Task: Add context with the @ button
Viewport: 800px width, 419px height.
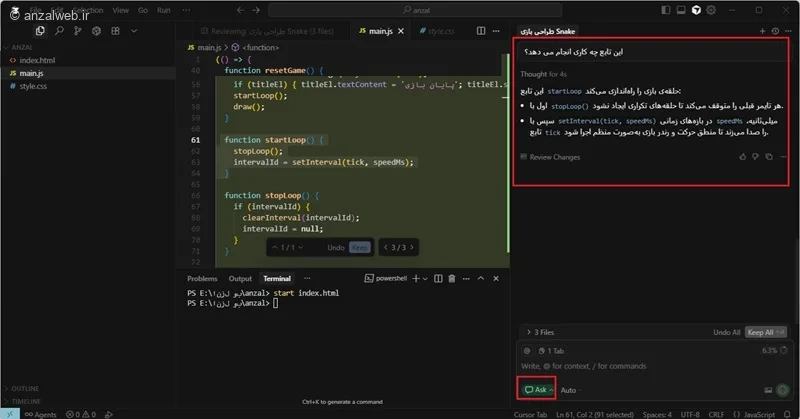Action: (527, 351)
